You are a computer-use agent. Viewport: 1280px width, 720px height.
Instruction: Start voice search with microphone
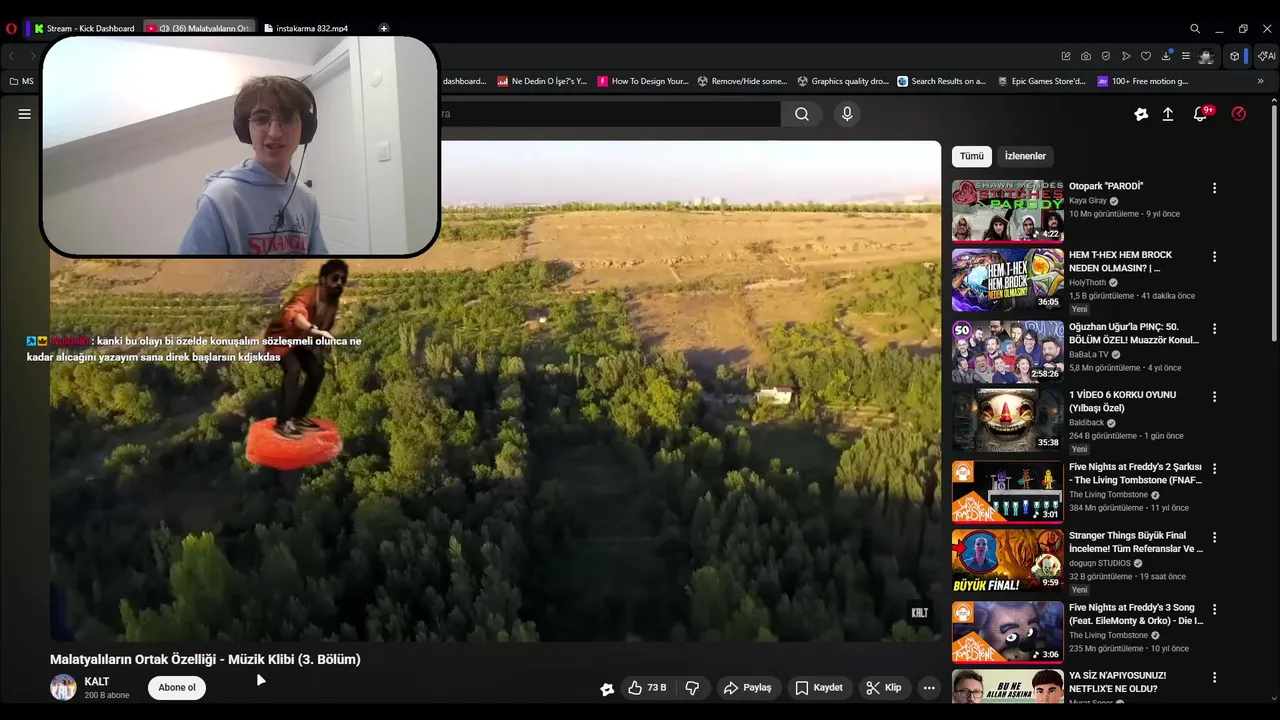[x=847, y=114]
